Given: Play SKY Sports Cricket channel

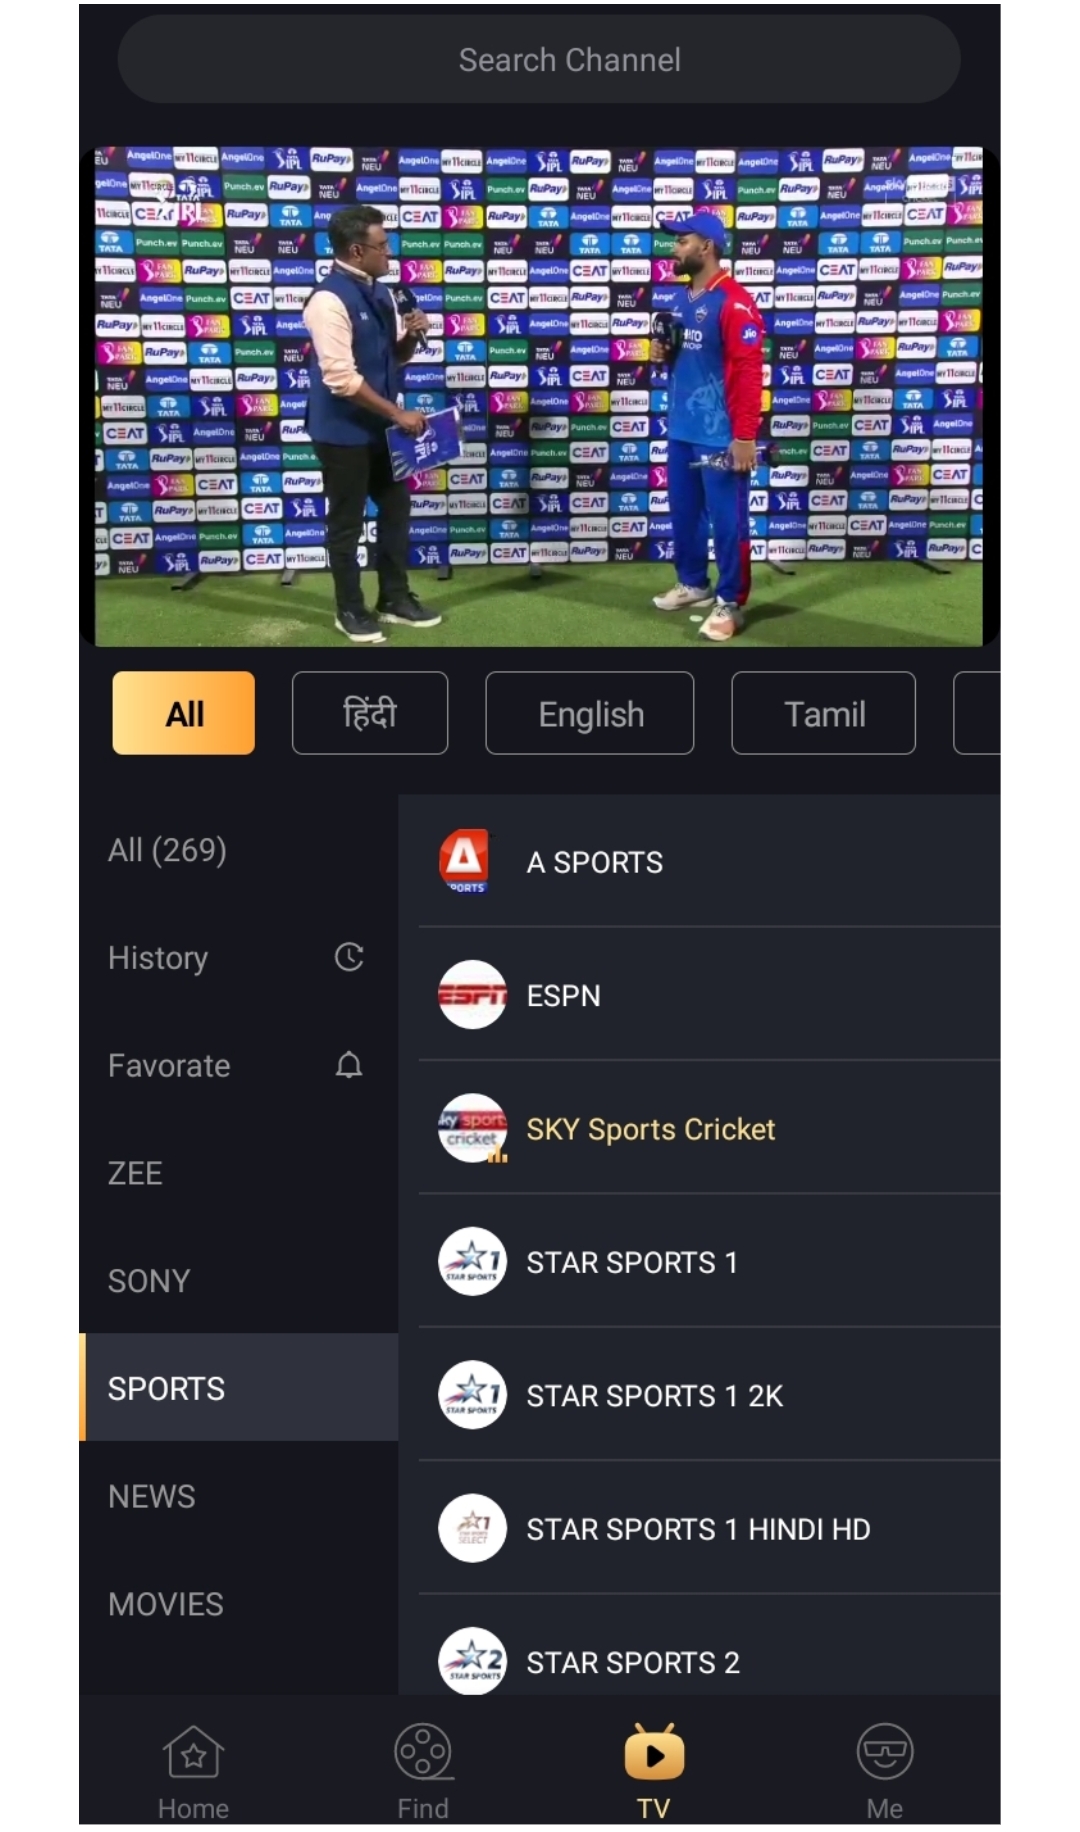Looking at the screenshot, I should pos(650,1129).
